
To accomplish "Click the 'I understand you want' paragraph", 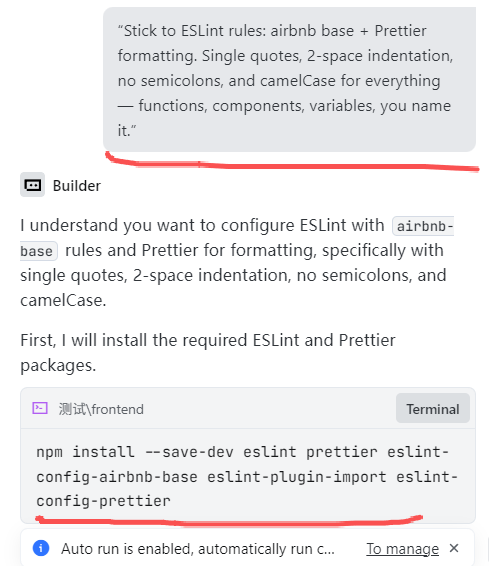I will 236,262.
